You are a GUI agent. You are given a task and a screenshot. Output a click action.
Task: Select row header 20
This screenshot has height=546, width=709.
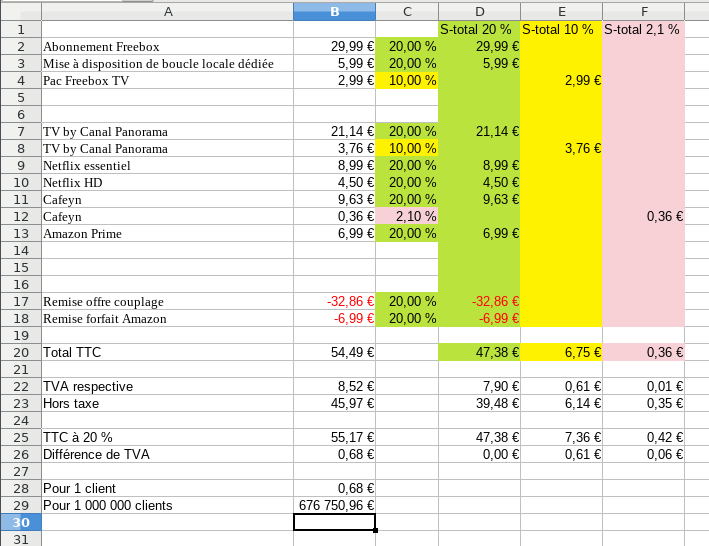click(x=21, y=353)
